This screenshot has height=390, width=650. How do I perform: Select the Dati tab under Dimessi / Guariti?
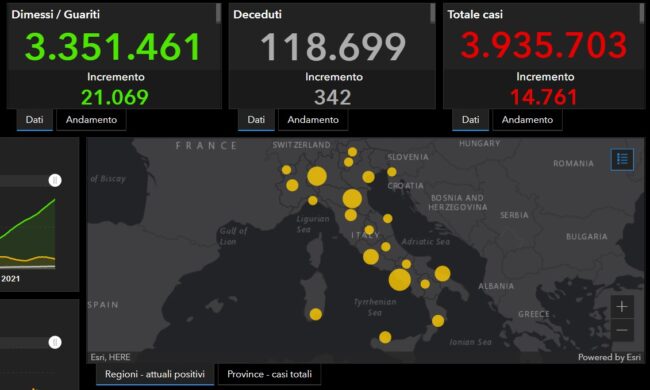[34, 120]
